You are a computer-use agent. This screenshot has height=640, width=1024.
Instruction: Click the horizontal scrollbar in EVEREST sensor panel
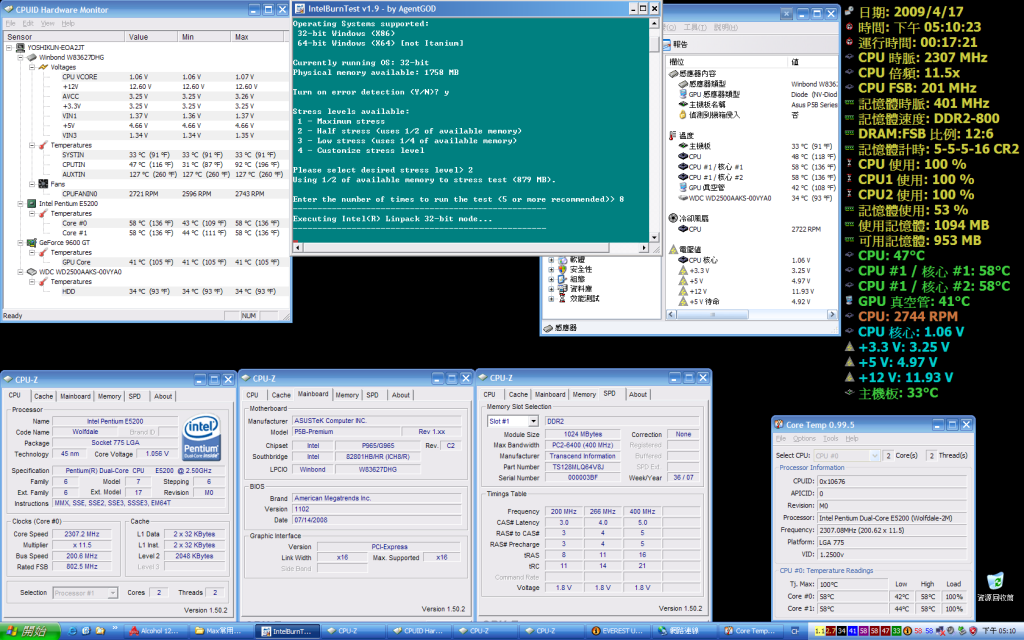[x=751, y=315]
